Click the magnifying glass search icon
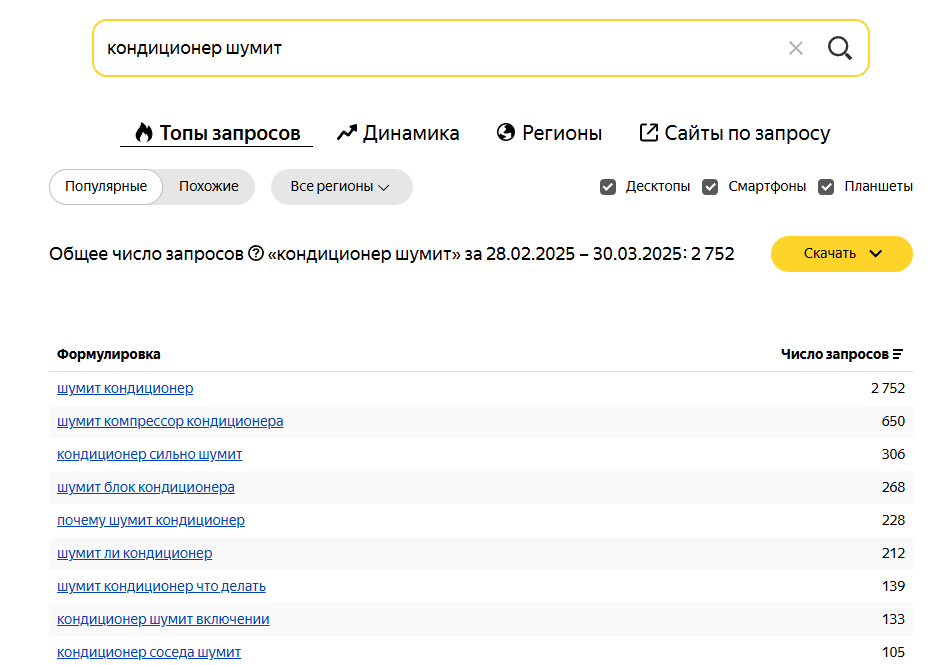938x665 pixels. [840, 48]
